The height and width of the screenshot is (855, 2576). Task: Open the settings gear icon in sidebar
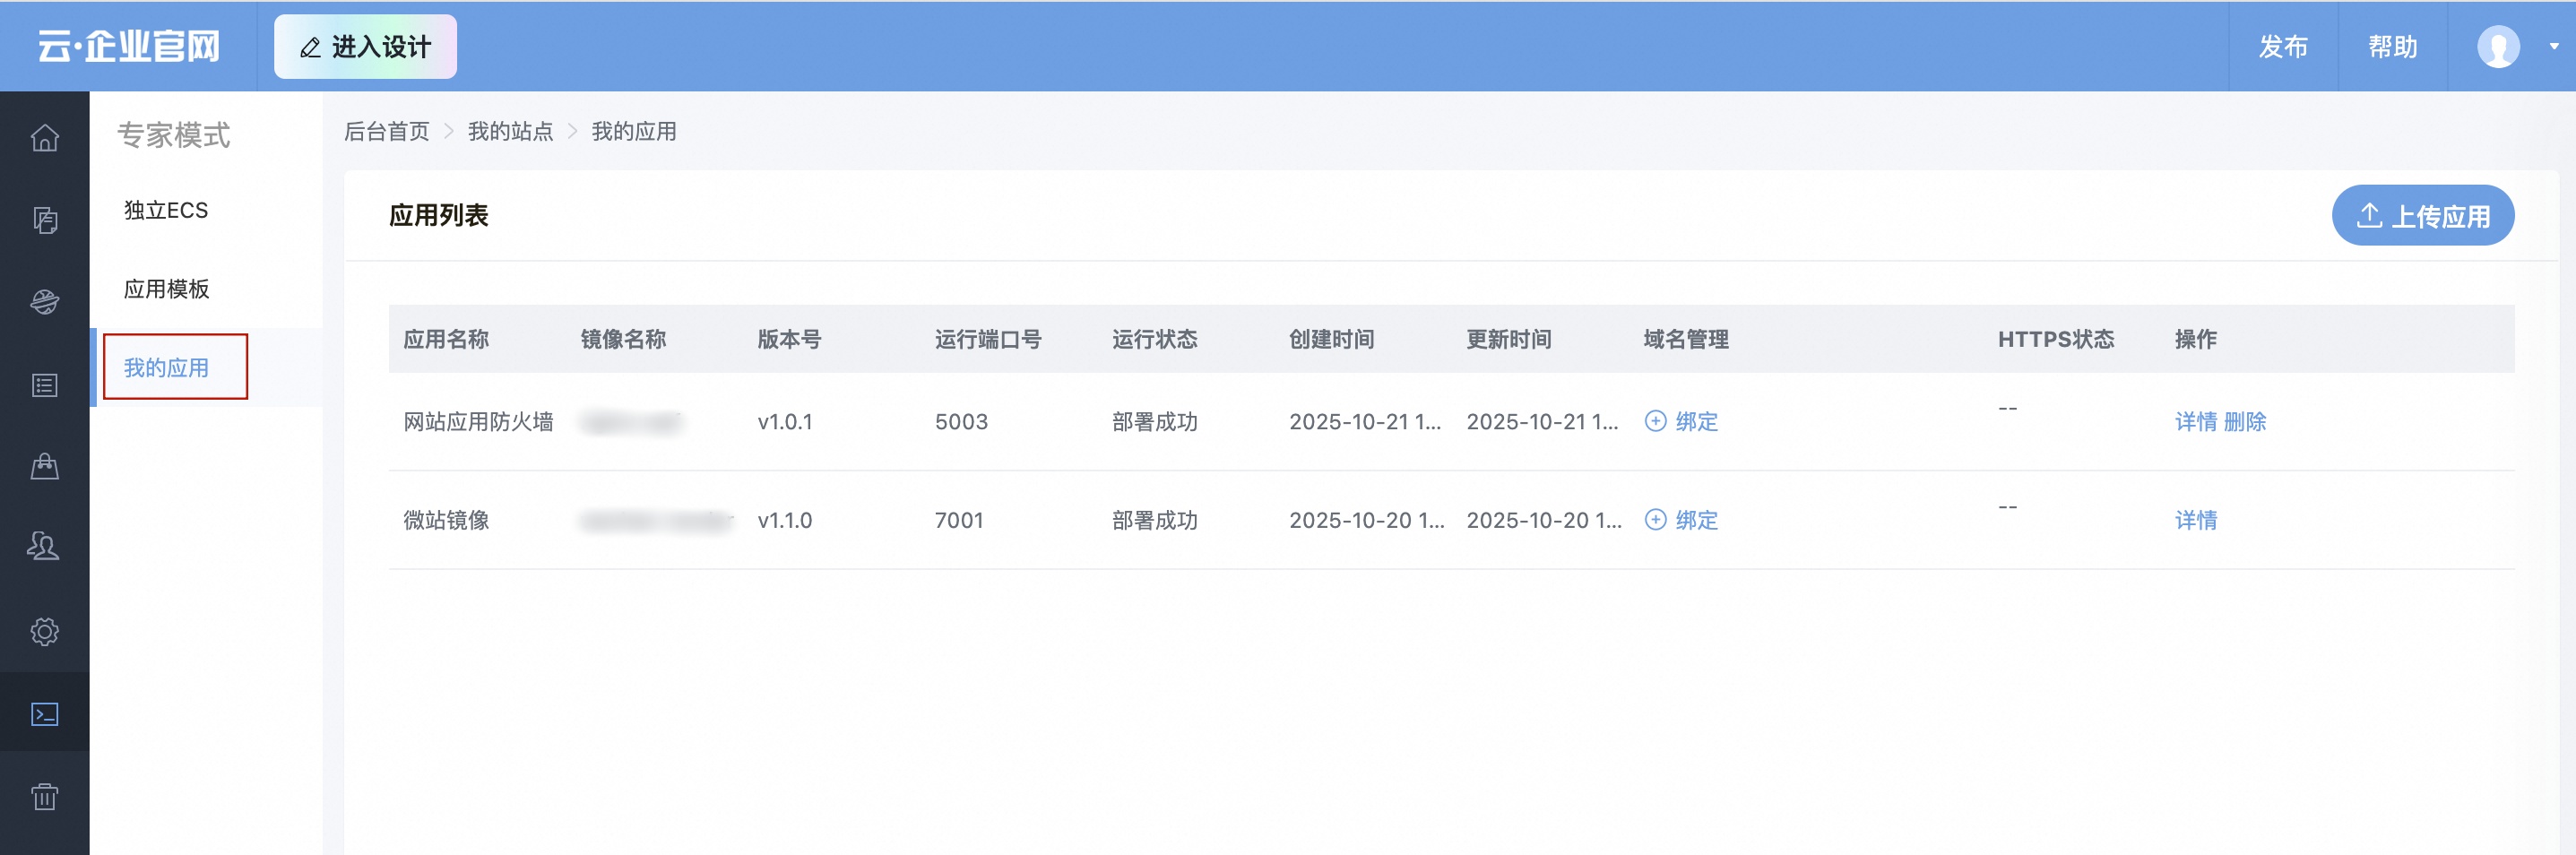pyautogui.click(x=44, y=631)
